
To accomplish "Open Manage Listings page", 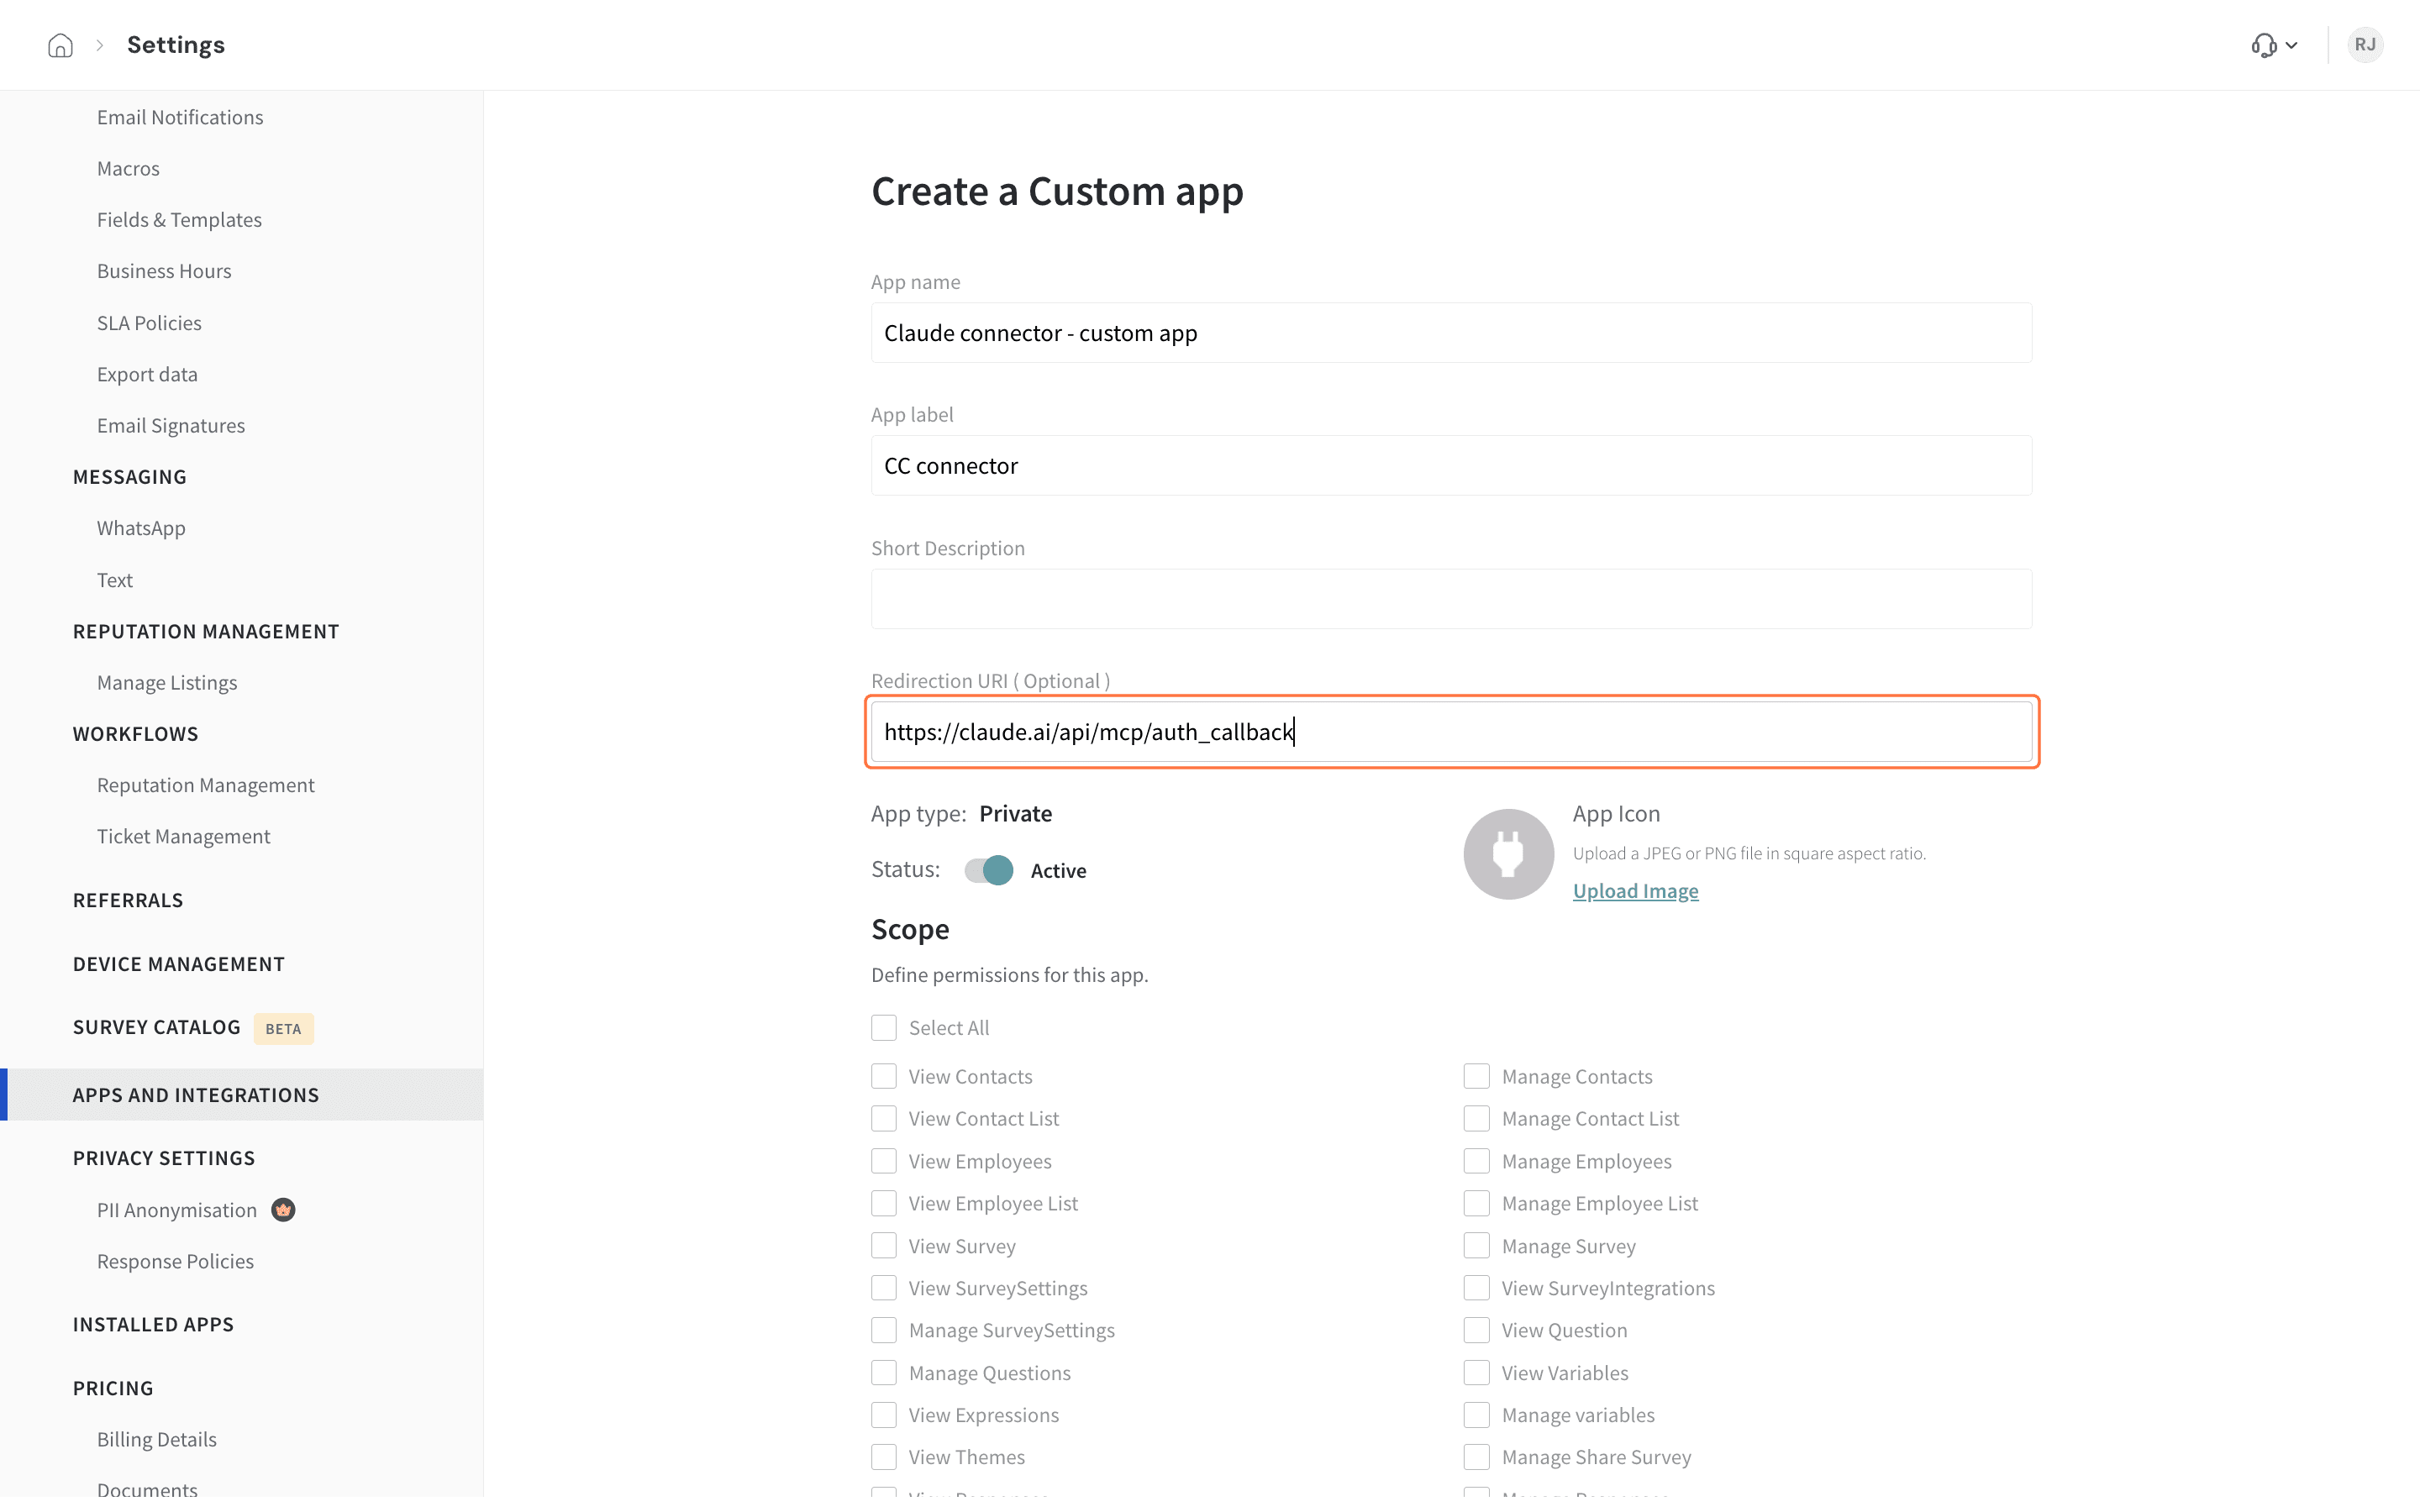I will point(167,683).
